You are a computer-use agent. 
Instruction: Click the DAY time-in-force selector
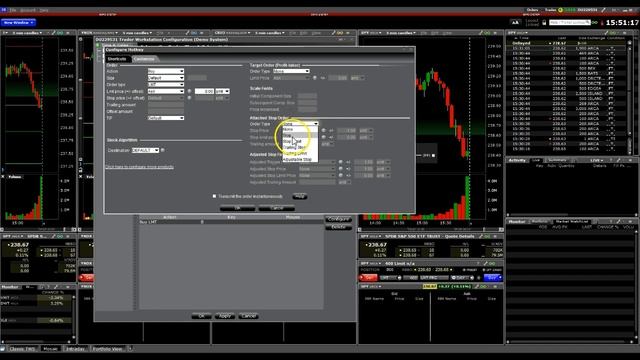coord(462,278)
